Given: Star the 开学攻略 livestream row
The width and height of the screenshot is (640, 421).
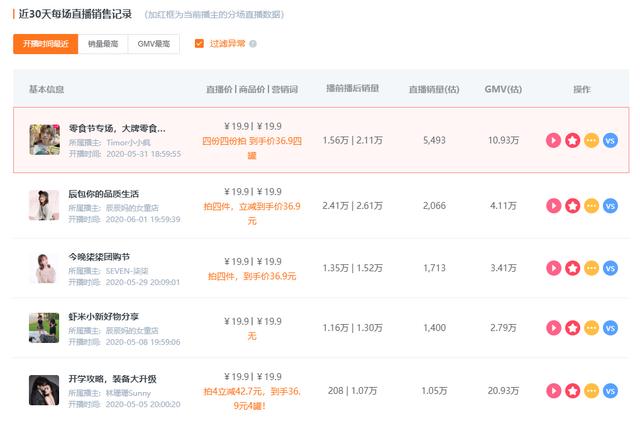Looking at the screenshot, I should tap(572, 391).
